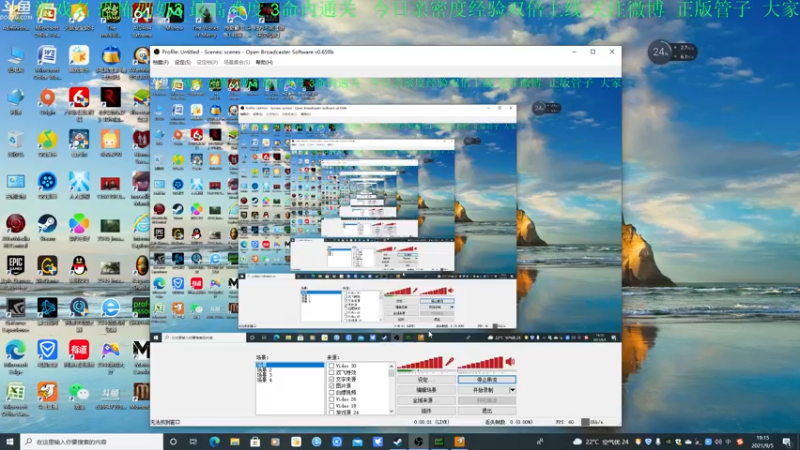Open the This PC desktop icon
The height and width of the screenshot is (450, 800).
(x=16, y=59)
